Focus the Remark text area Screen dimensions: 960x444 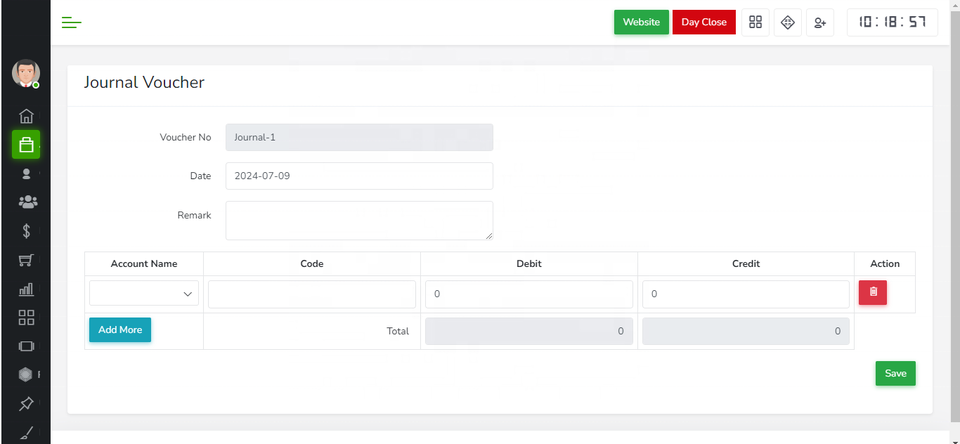coord(359,220)
